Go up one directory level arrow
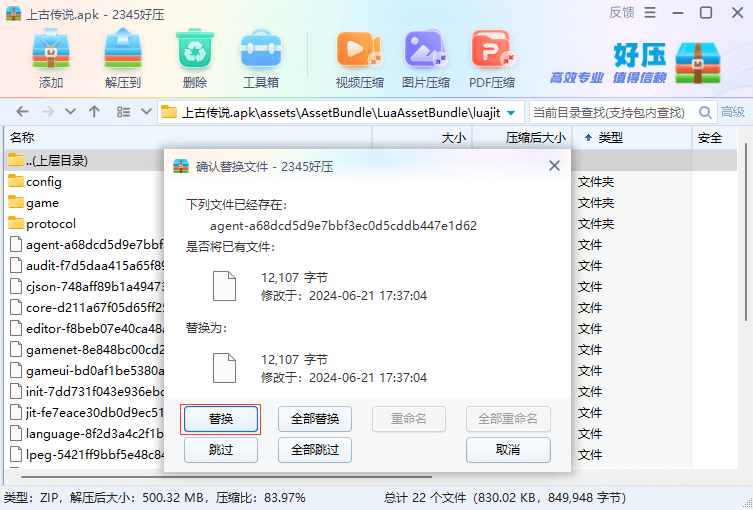The height and width of the screenshot is (510, 753). pyautogui.click(x=94, y=112)
